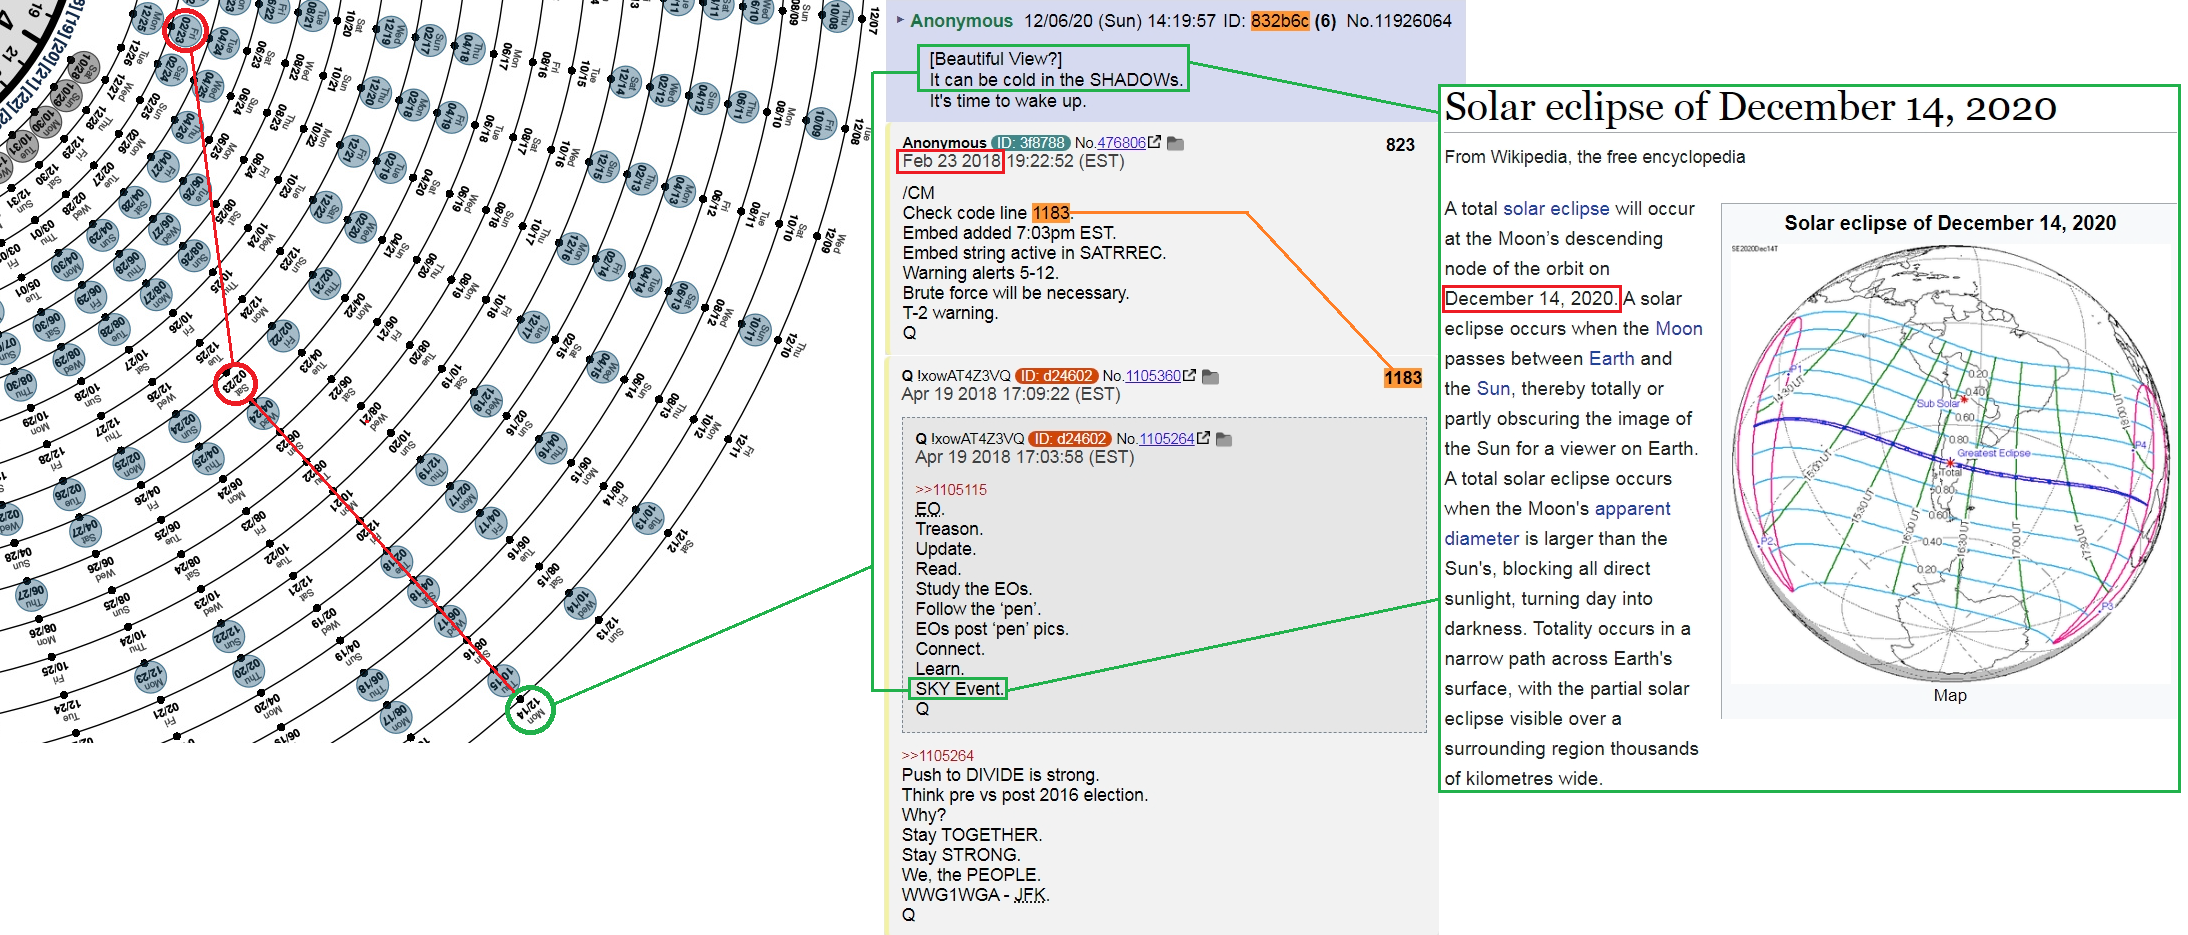The height and width of the screenshot is (935, 2188).
Task: Click timestamp 'Apr 19 2018 17:03:58 (EST)'
Action: click(1025, 457)
